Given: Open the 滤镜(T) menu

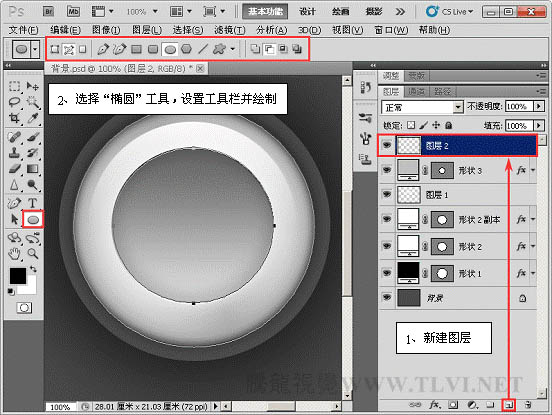Looking at the screenshot, I should click(x=230, y=30).
